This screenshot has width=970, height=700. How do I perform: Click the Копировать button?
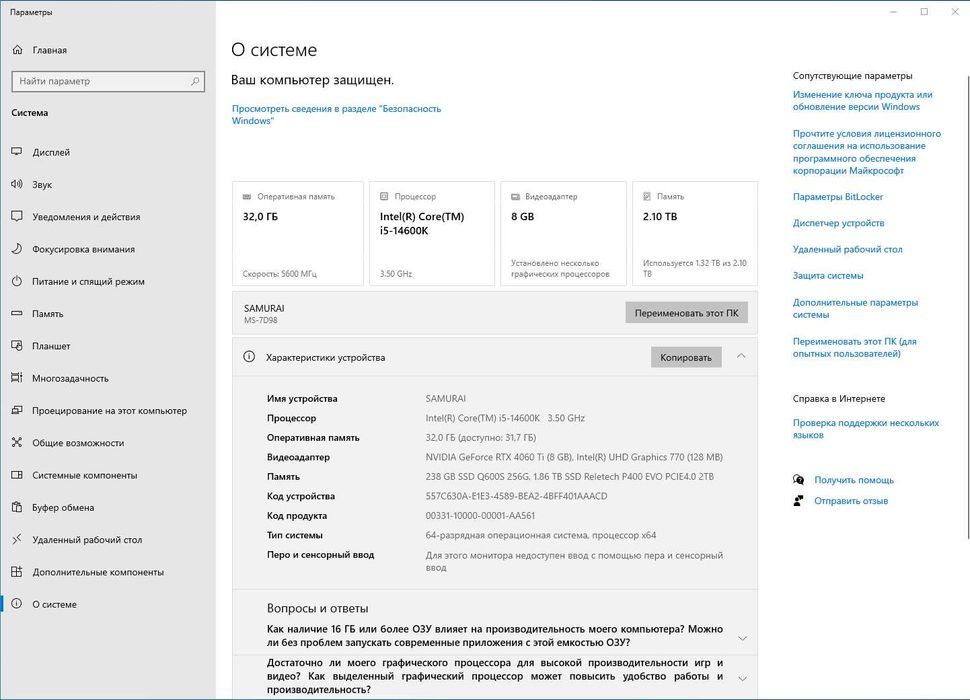pyautogui.click(x=686, y=357)
